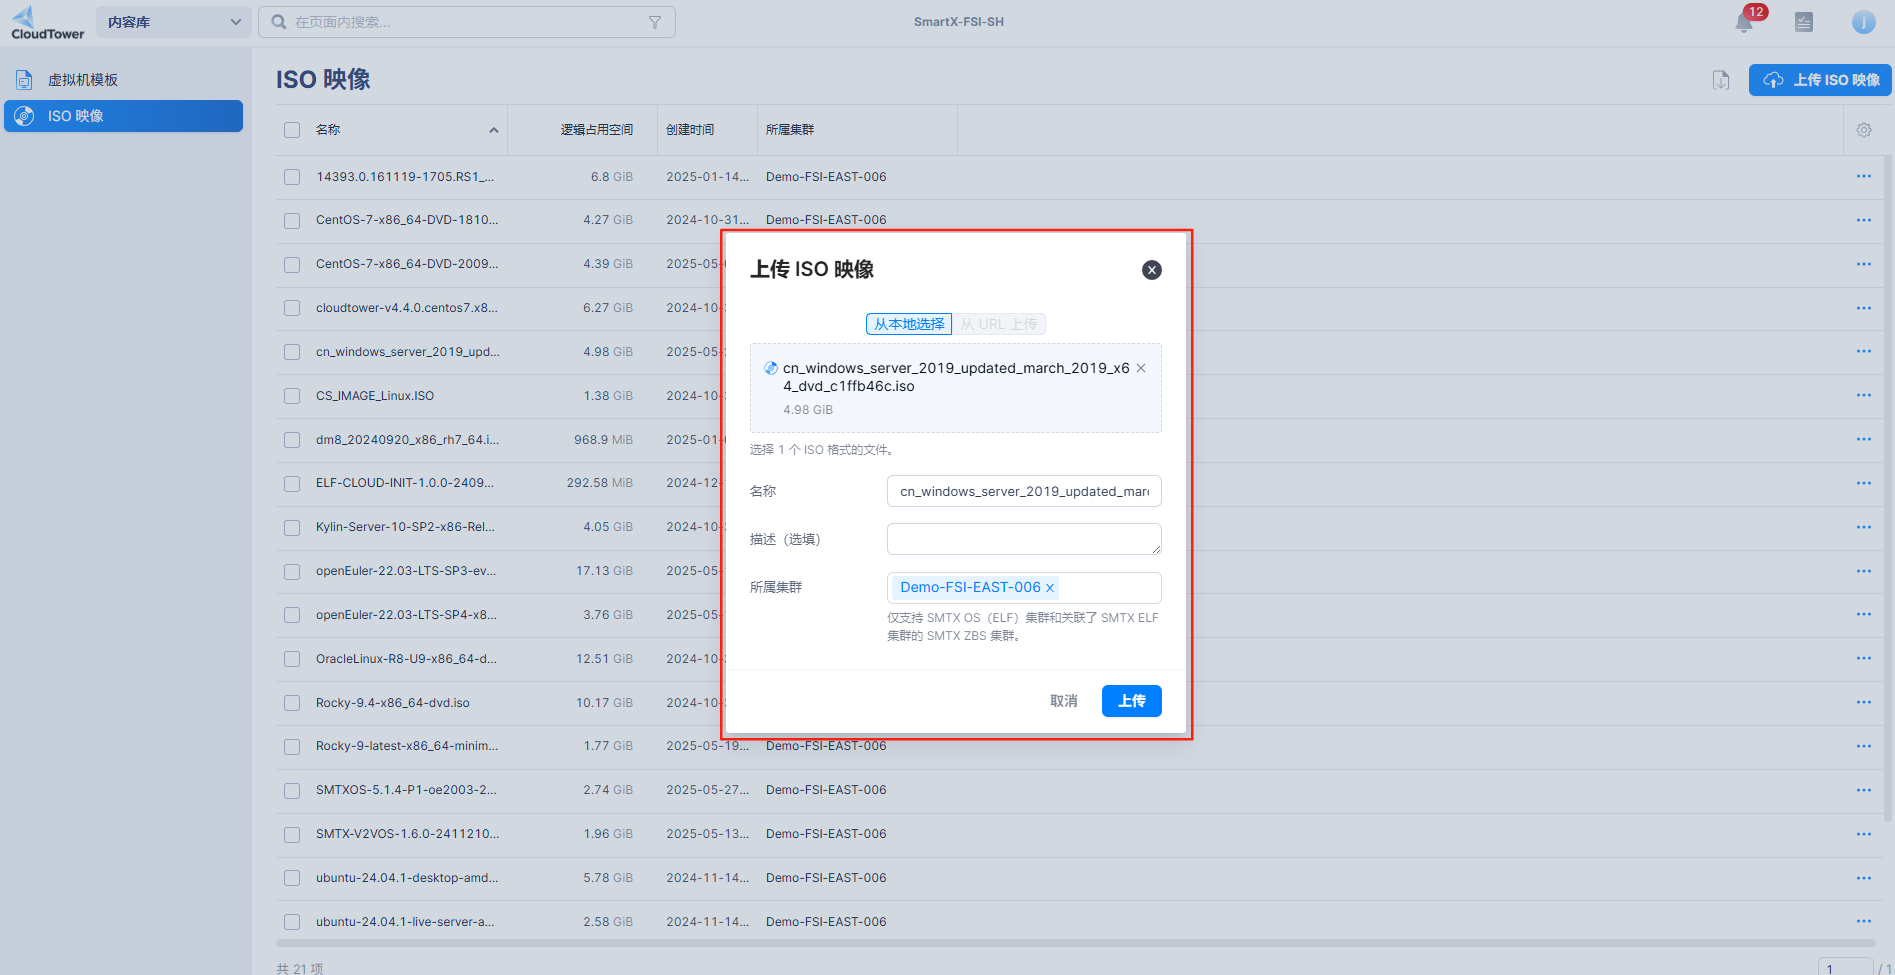Switch to 从 URL 上传 tab
The height and width of the screenshot is (975, 1895).
click(998, 324)
